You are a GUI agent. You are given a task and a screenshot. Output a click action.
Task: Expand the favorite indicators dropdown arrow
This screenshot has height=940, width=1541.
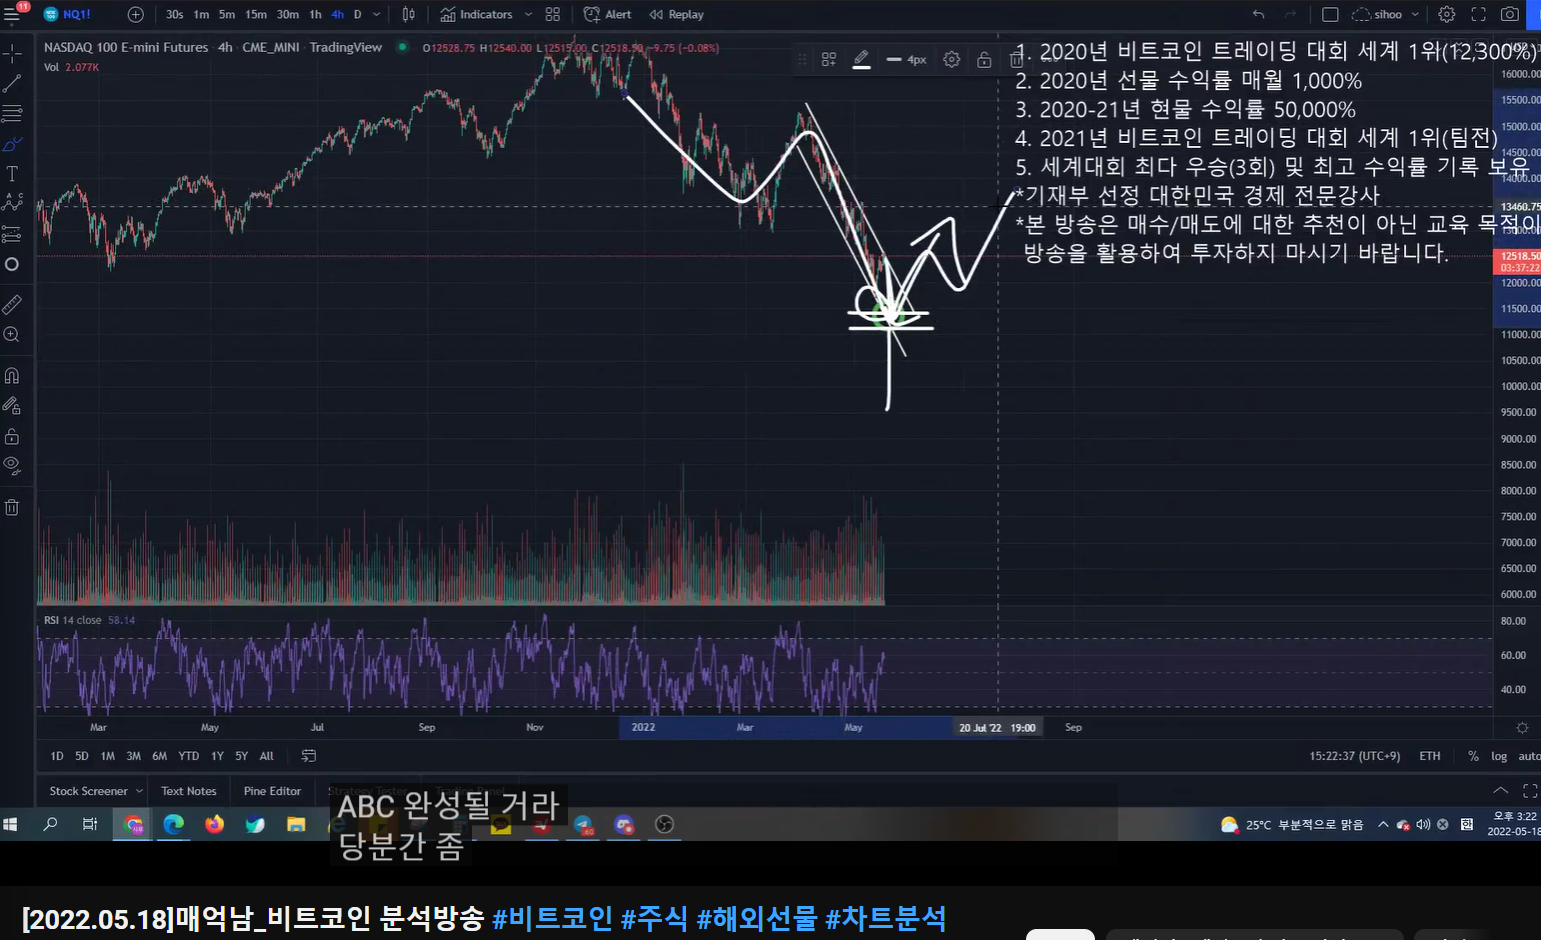[528, 15]
